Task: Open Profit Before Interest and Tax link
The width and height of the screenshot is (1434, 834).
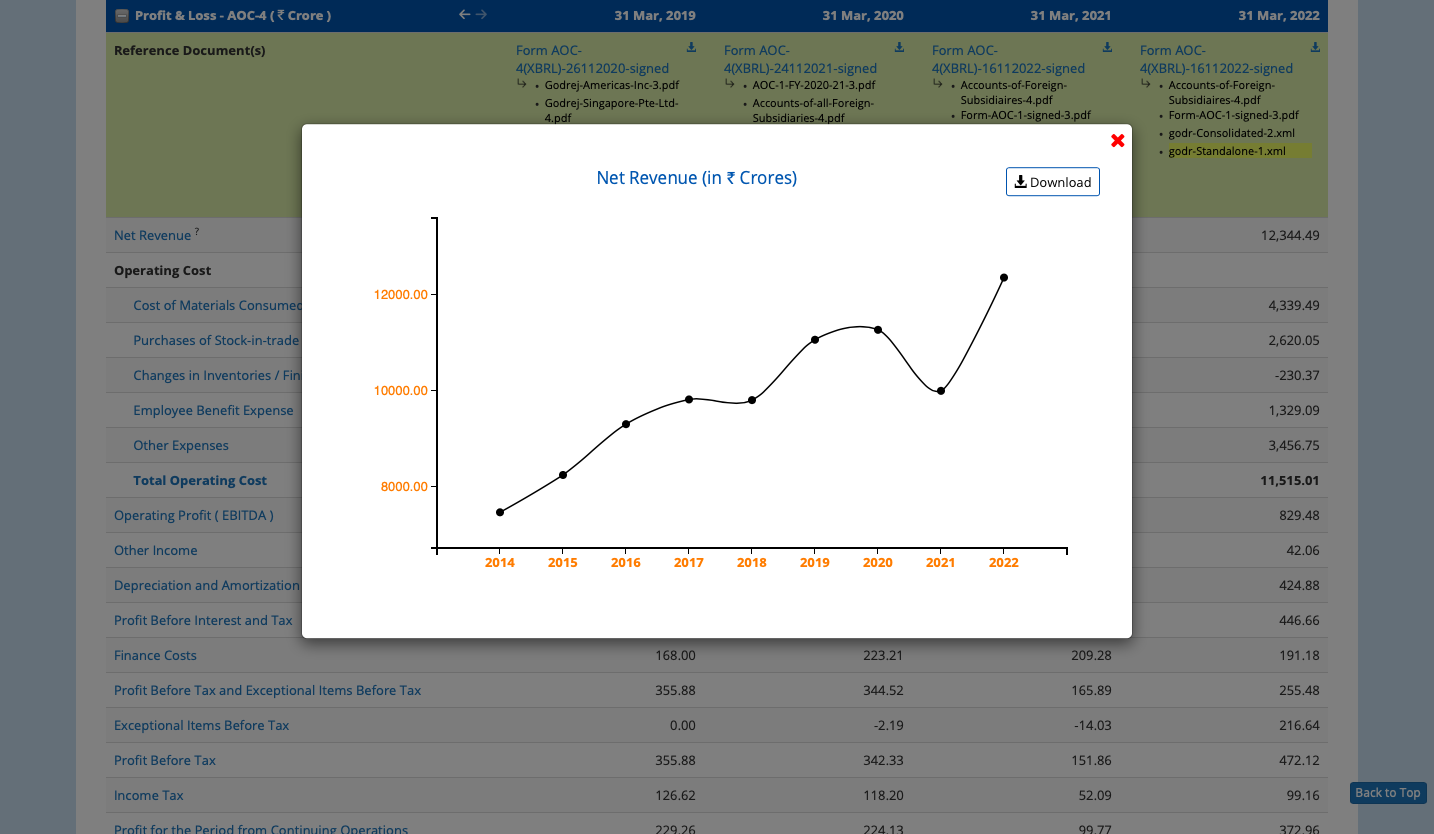Action: 203,621
